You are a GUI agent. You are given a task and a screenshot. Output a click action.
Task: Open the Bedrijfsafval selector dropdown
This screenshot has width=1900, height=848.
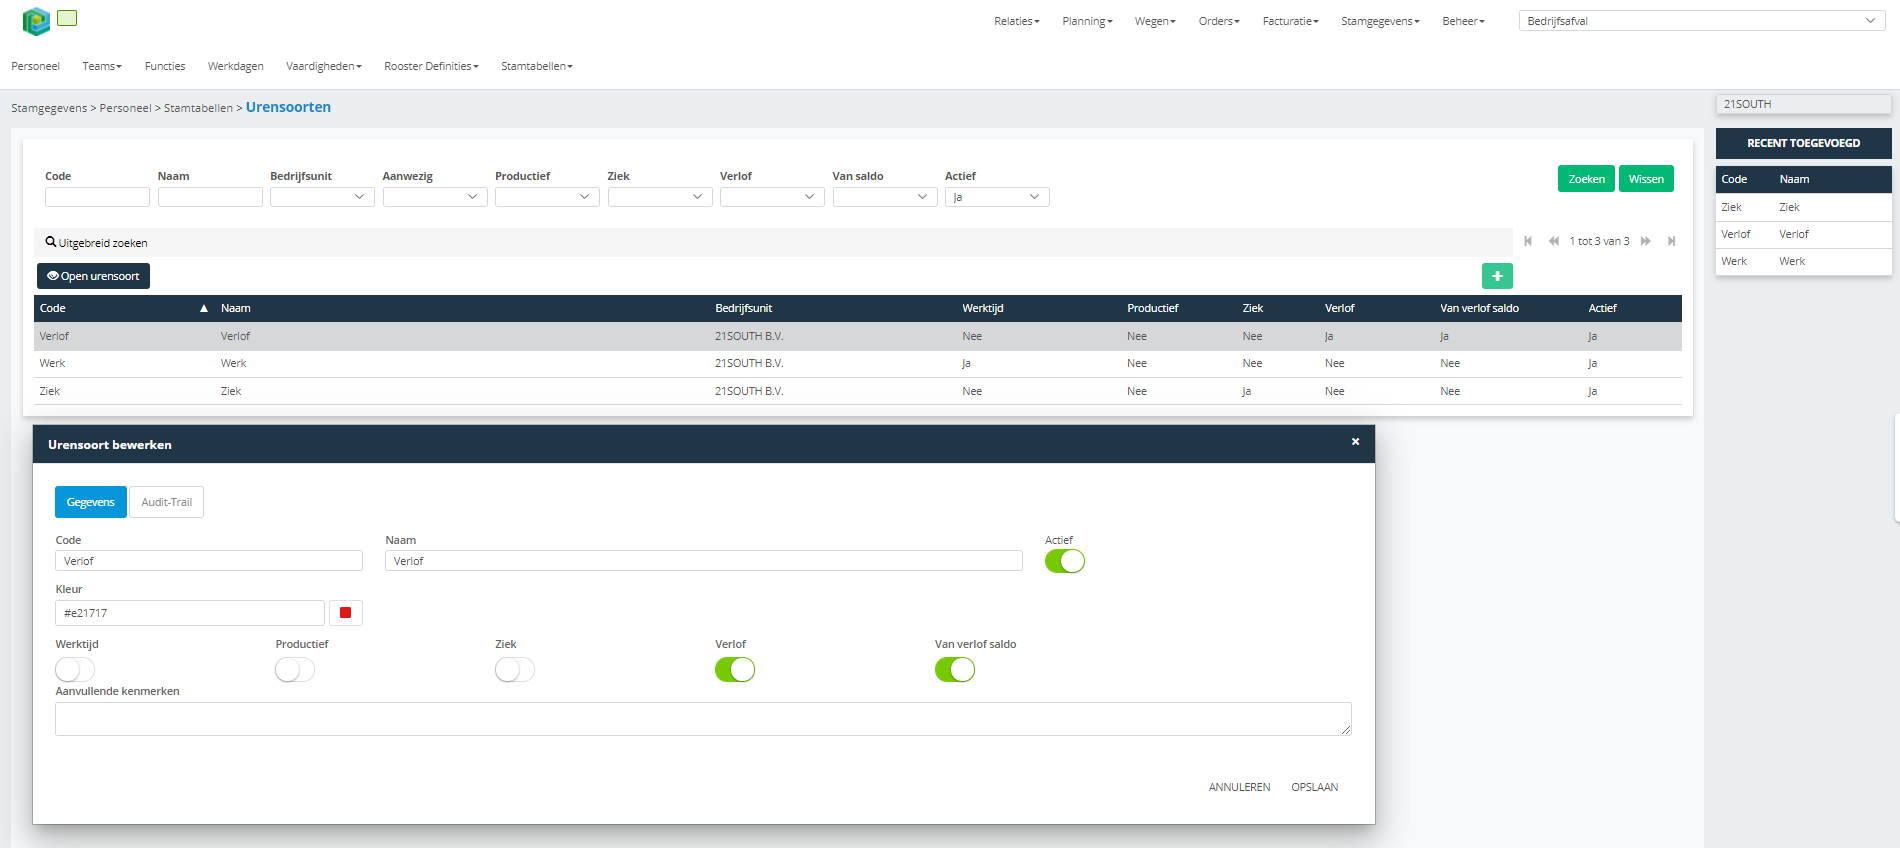(x=1702, y=21)
